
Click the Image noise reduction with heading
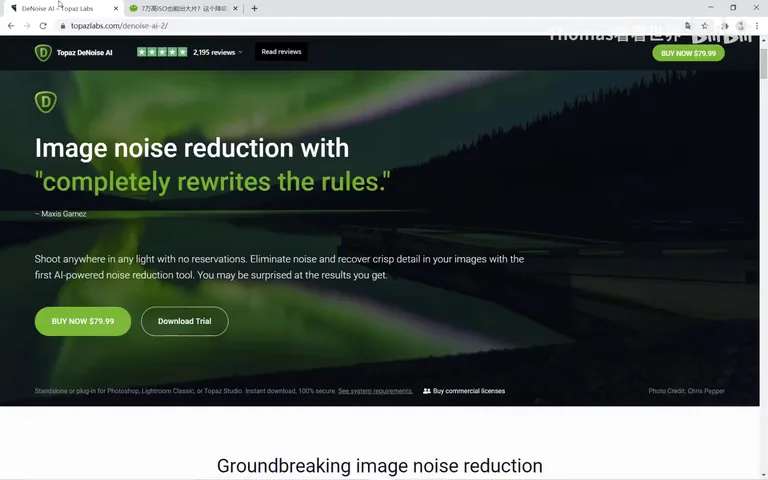tap(192, 148)
